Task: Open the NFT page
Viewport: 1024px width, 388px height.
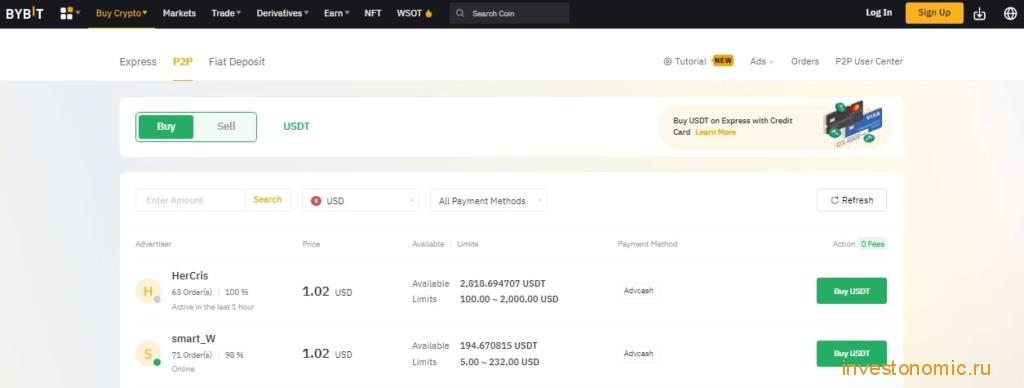Action: click(x=373, y=13)
